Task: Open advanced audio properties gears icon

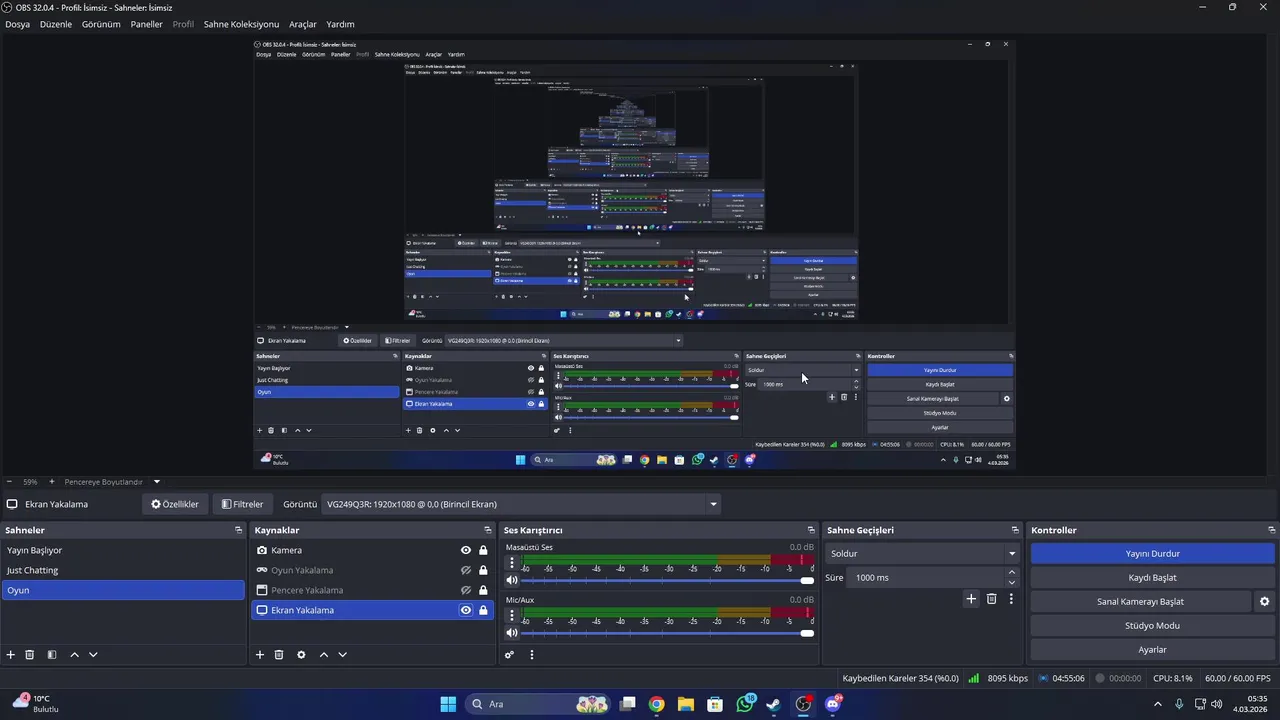Action: tap(510, 655)
